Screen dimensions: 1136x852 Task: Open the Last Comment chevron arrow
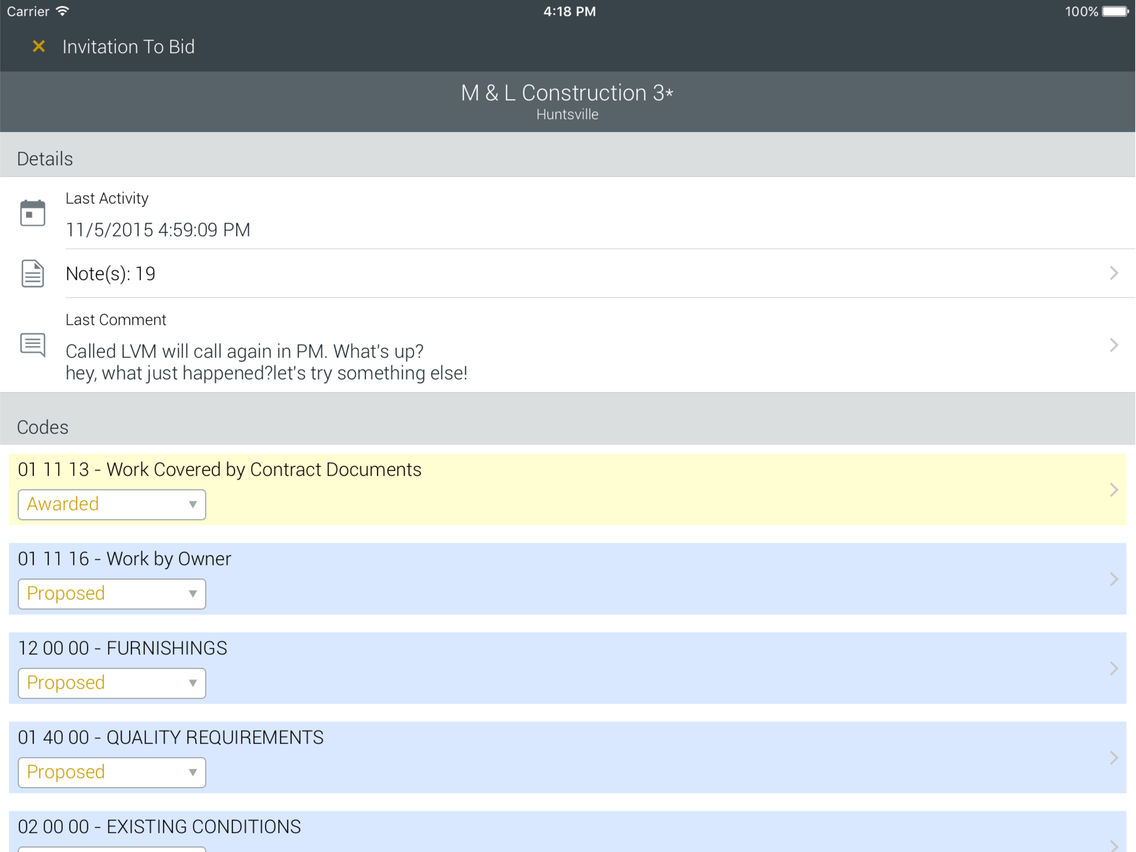point(1114,345)
